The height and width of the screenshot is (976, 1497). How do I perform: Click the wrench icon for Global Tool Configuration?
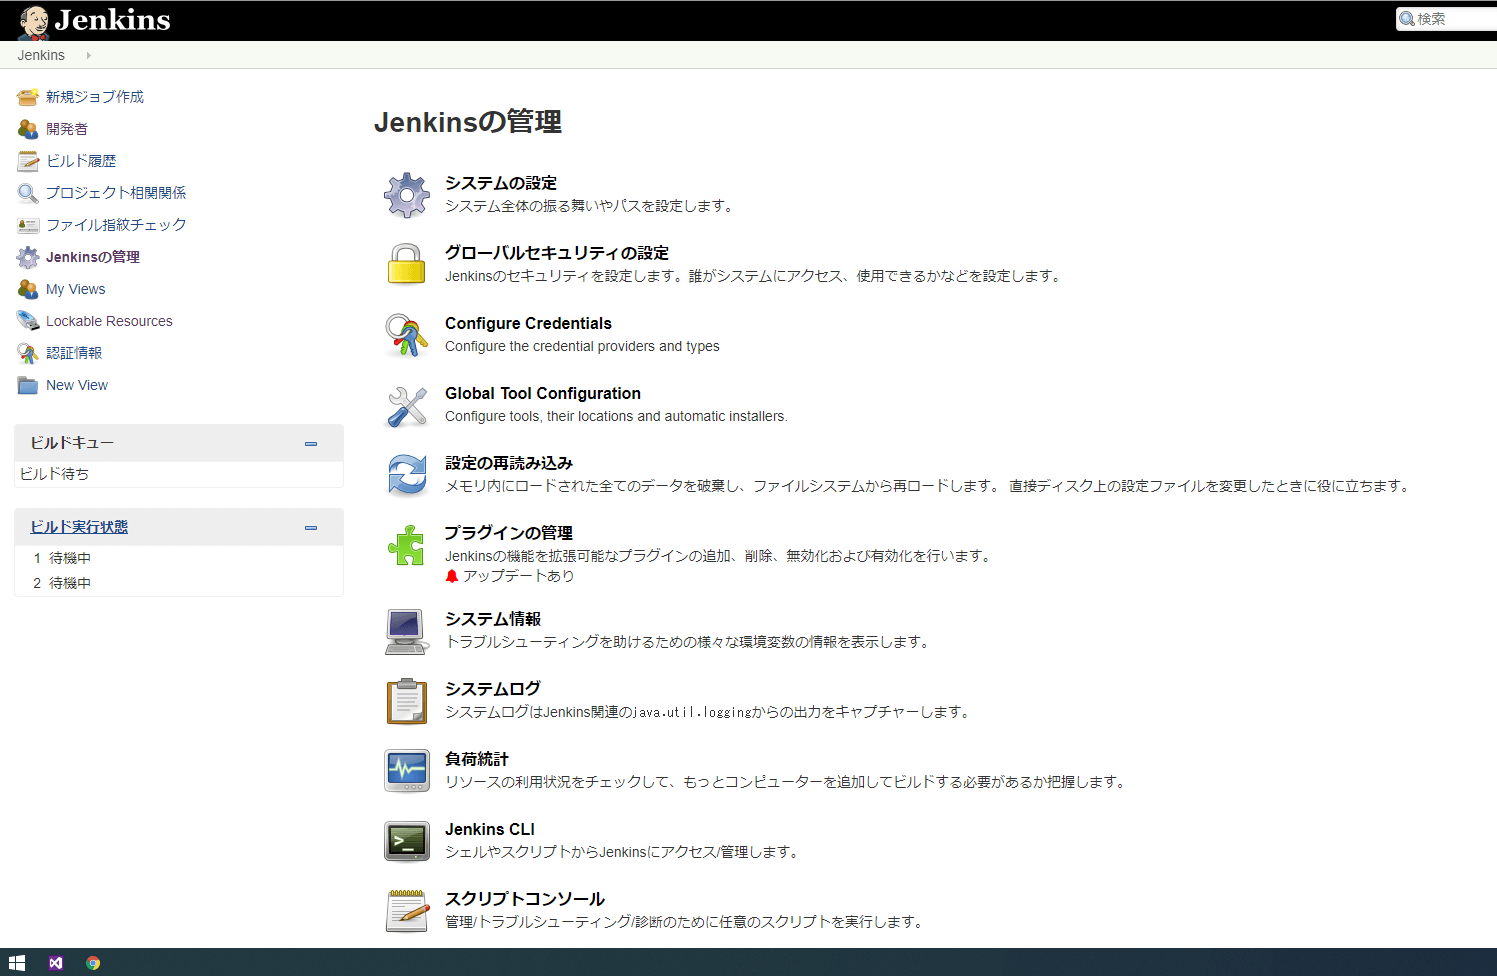pyautogui.click(x=407, y=406)
